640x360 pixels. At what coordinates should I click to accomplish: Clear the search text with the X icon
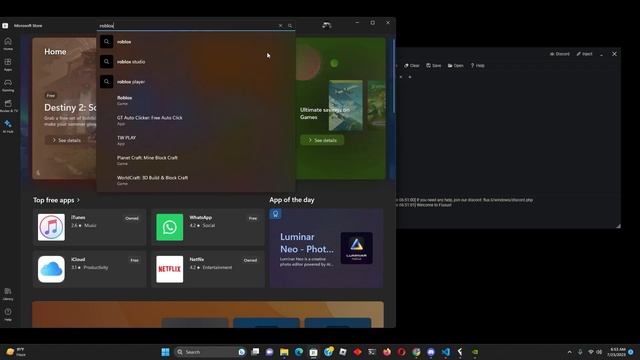280,25
